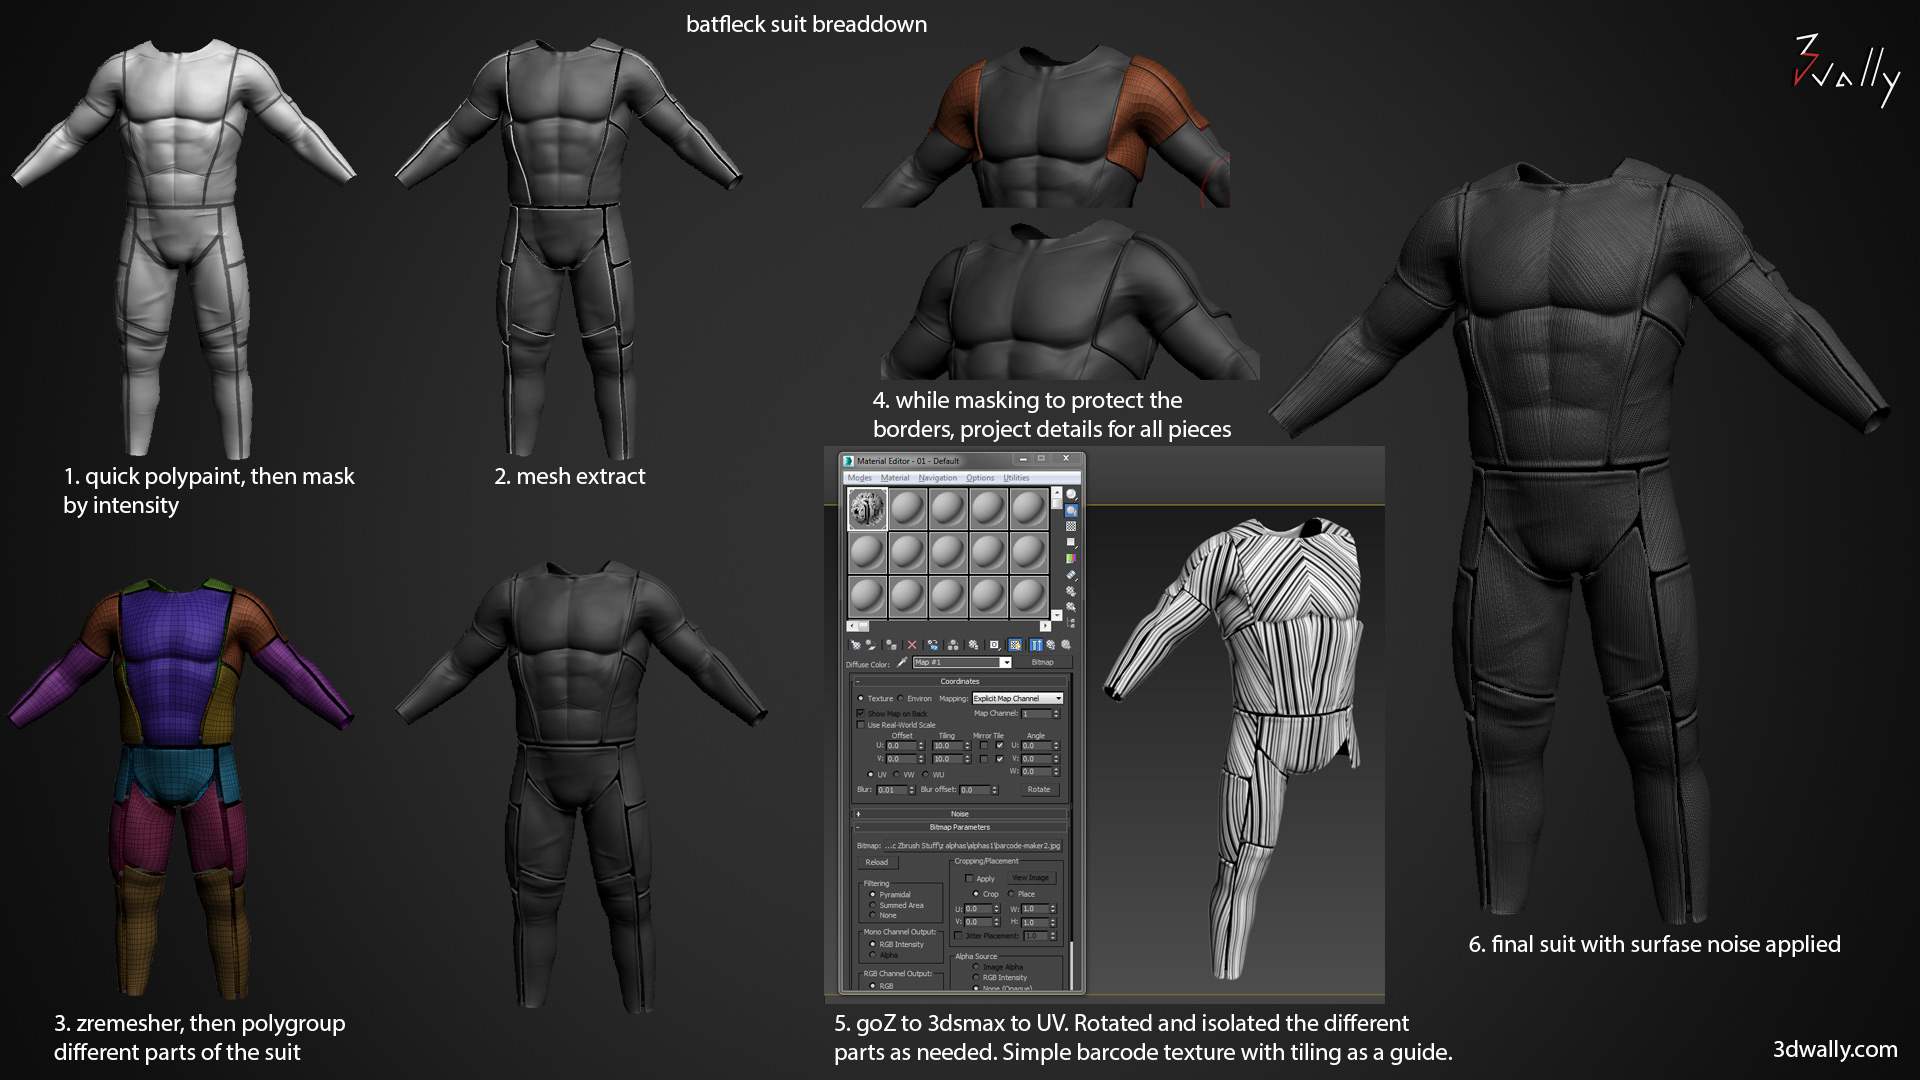The height and width of the screenshot is (1080, 1920).
Task: Toggle the Show End Result icon
Action: coord(1036,645)
